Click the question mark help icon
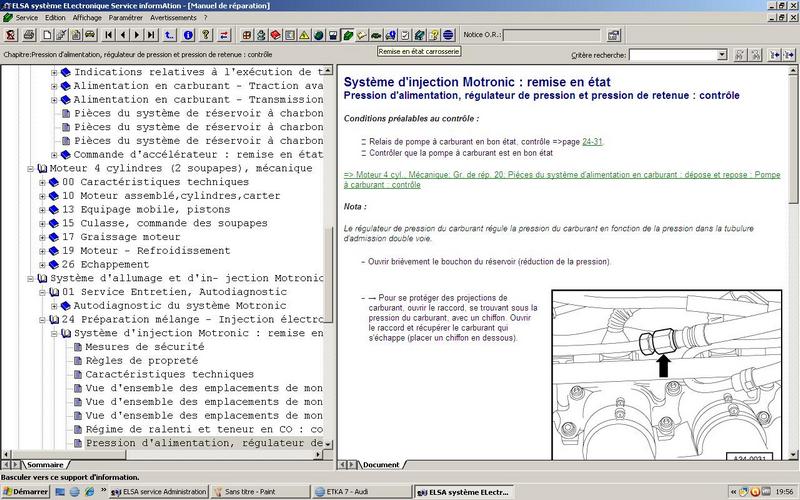This screenshot has width=800, height=500. click(206, 35)
